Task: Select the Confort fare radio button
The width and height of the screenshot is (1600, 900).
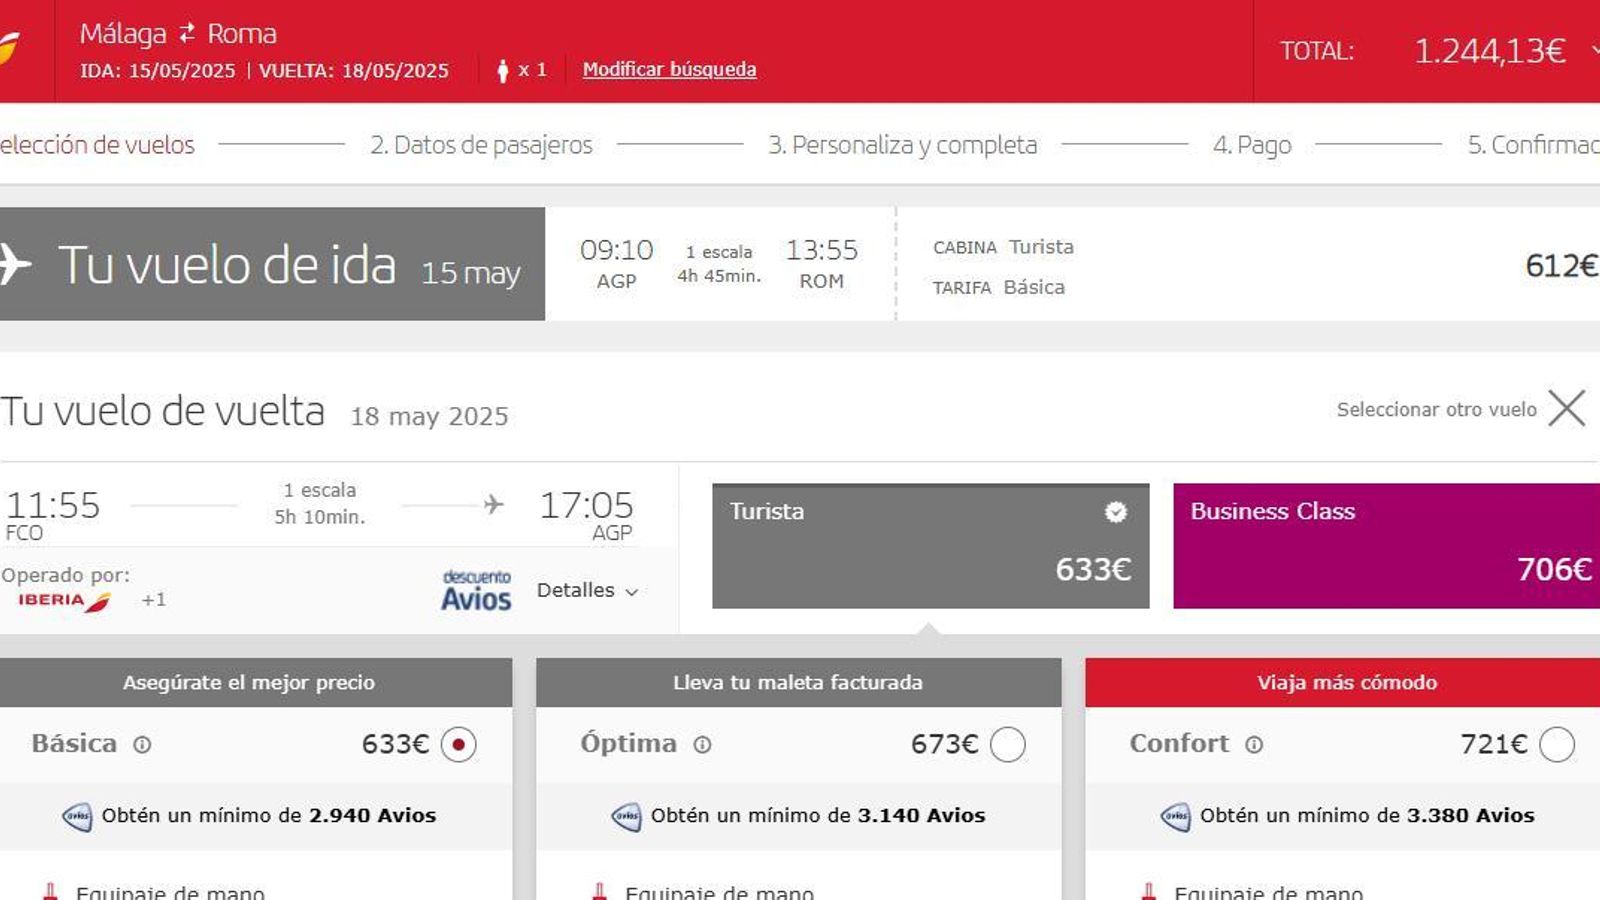Action: (1556, 744)
